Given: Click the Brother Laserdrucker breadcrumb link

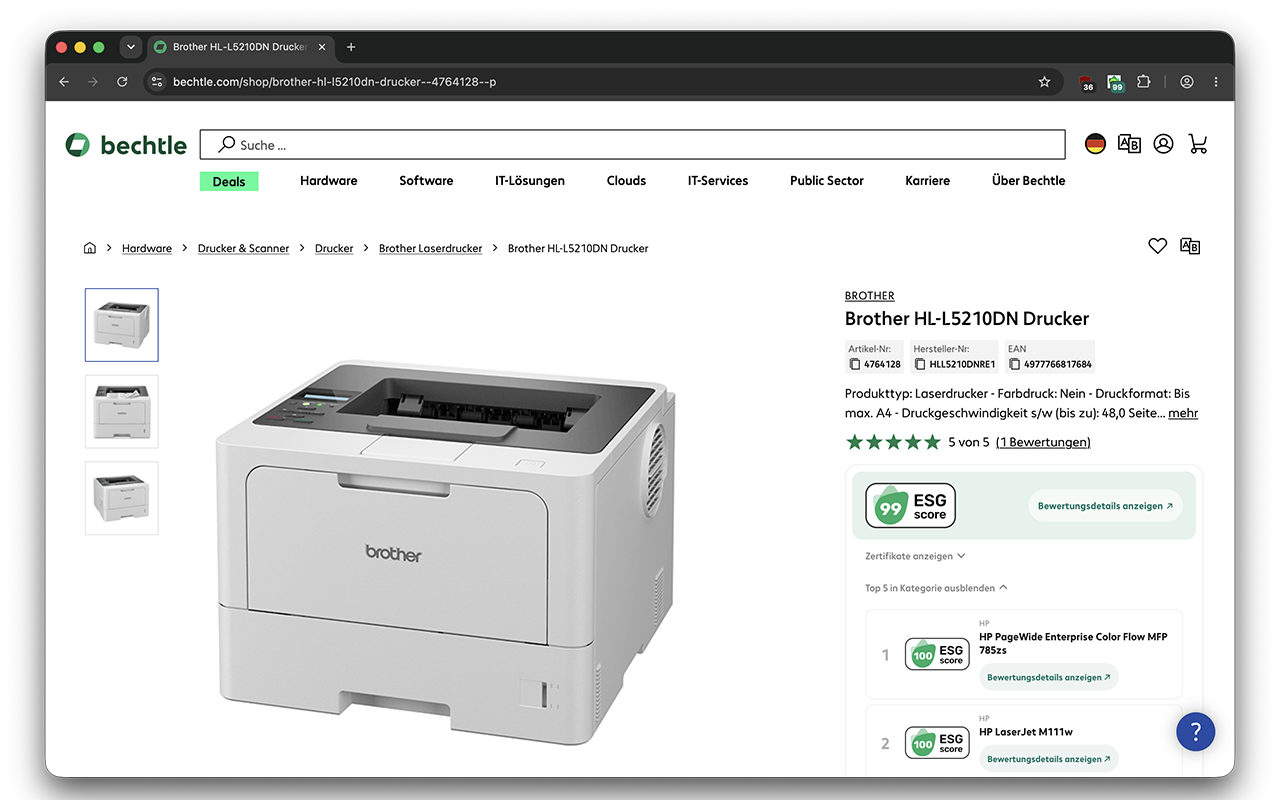Looking at the screenshot, I should 430,248.
